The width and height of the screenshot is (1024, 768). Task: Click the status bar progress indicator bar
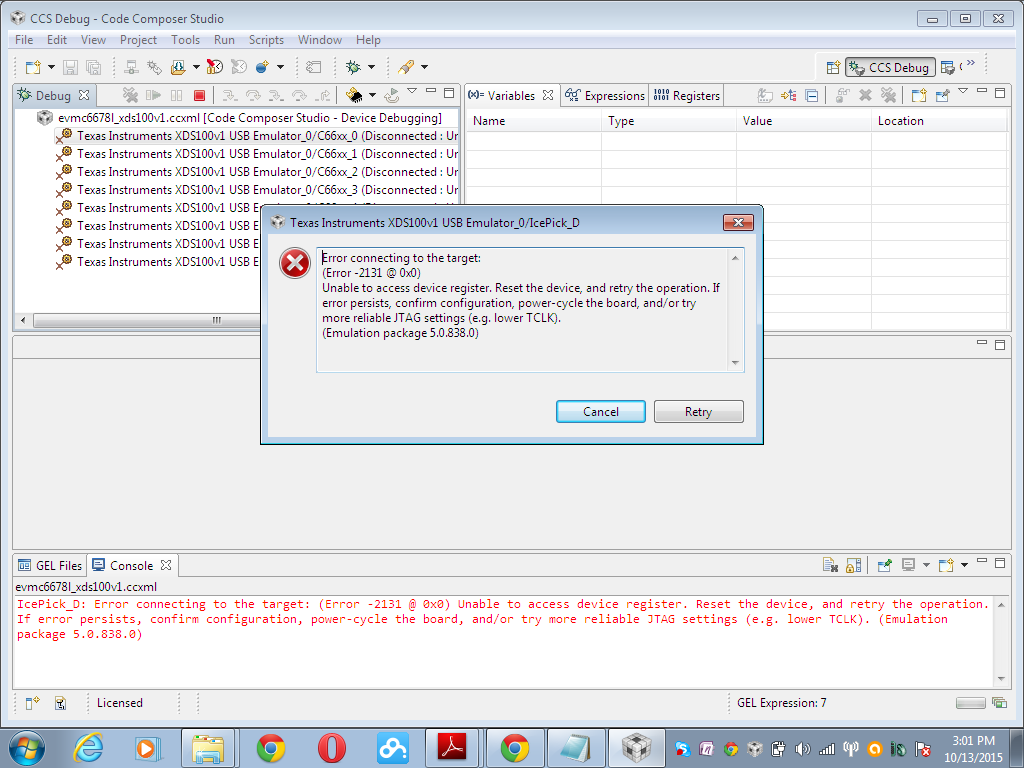pyautogui.click(x=970, y=703)
